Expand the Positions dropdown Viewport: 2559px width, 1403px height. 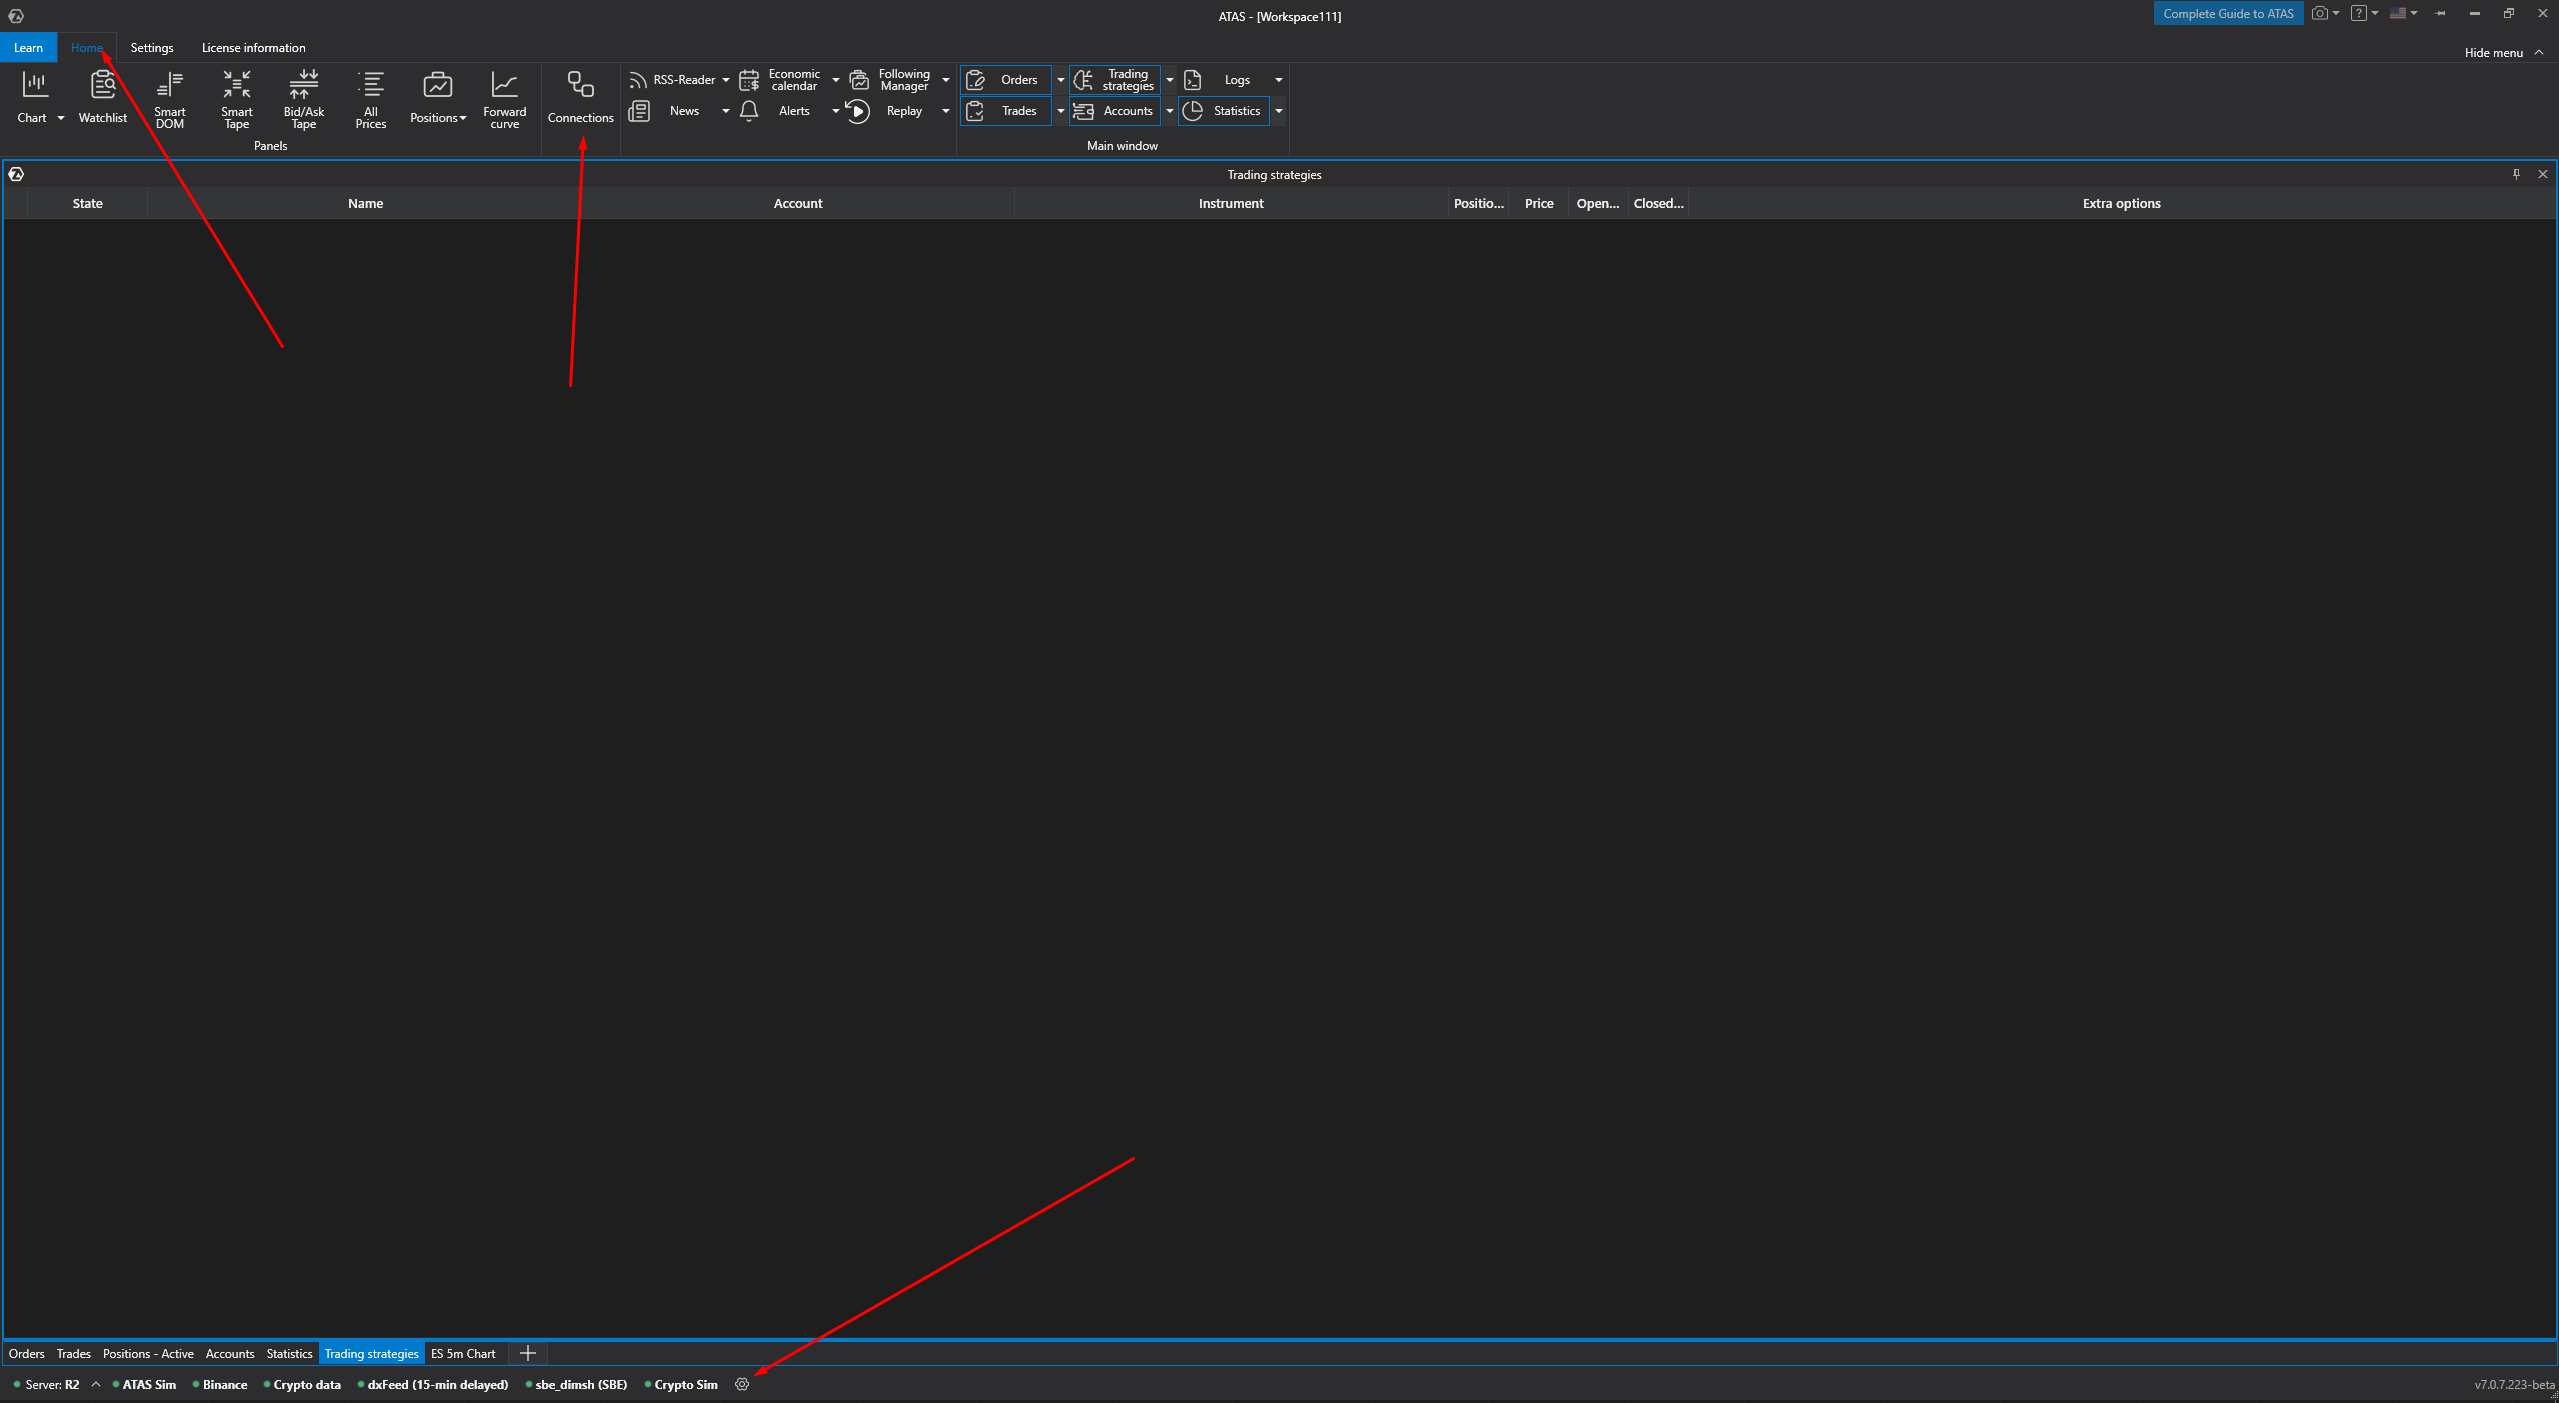click(463, 118)
